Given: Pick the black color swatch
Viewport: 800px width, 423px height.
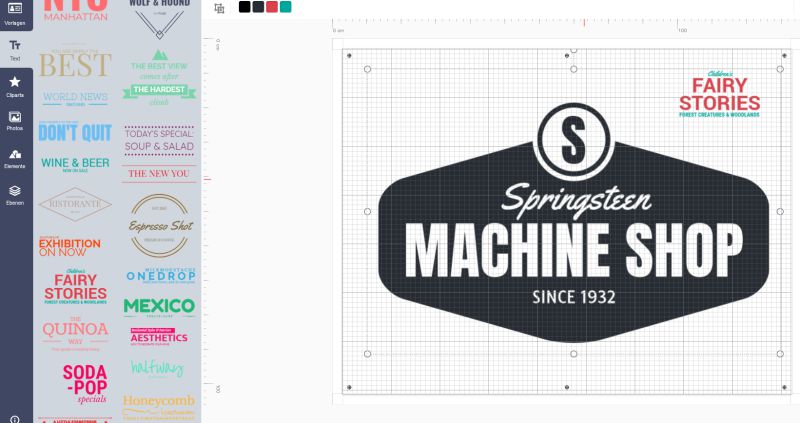Looking at the screenshot, I should pos(245,7).
